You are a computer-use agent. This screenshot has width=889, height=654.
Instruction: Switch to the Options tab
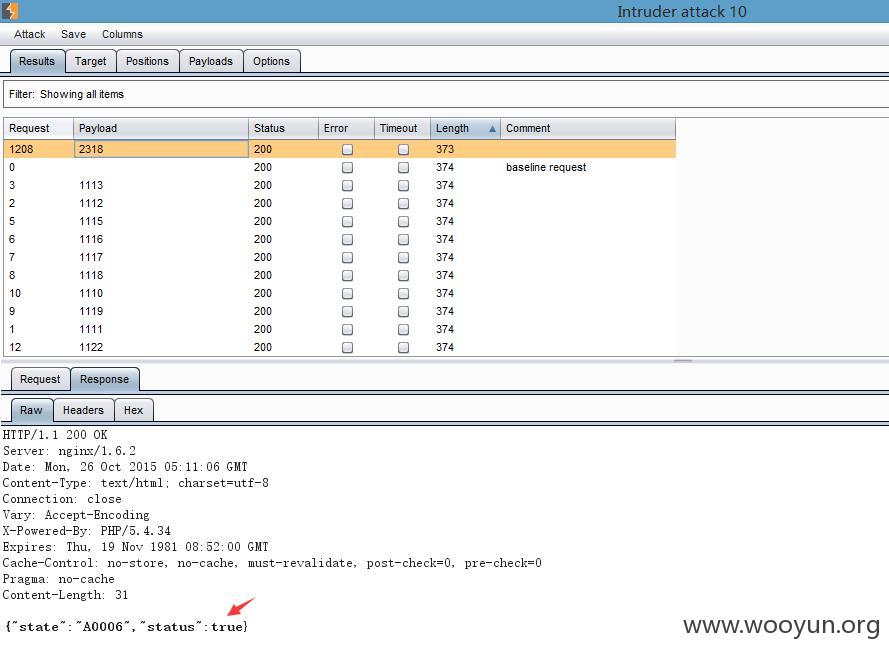(272, 61)
